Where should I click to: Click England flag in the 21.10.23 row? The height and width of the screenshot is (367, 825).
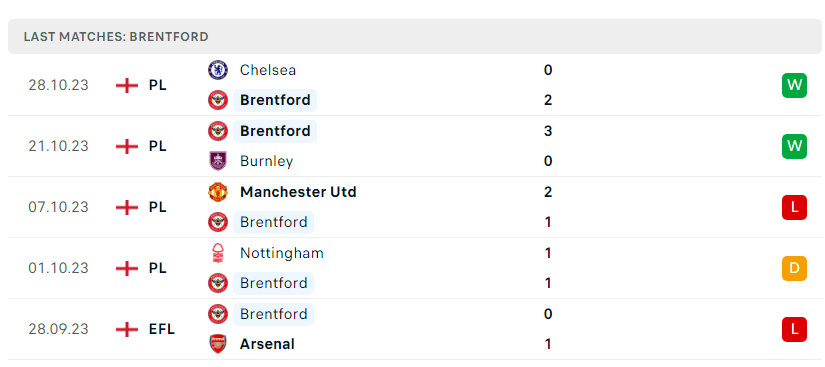(x=127, y=146)
